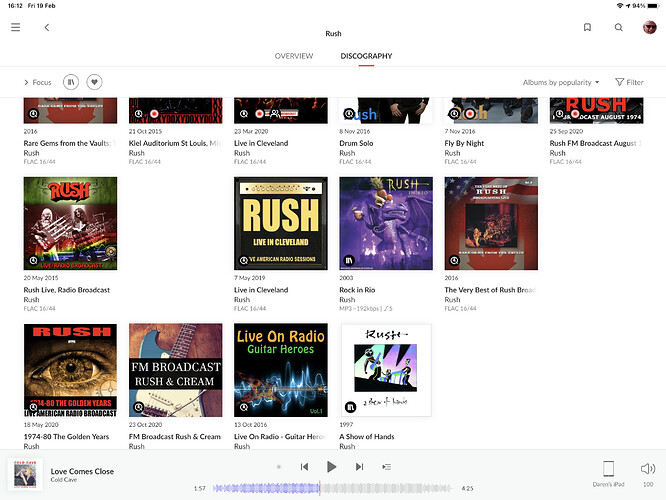Click the library badge on Rock in Rio

click(x=349, y=260)
